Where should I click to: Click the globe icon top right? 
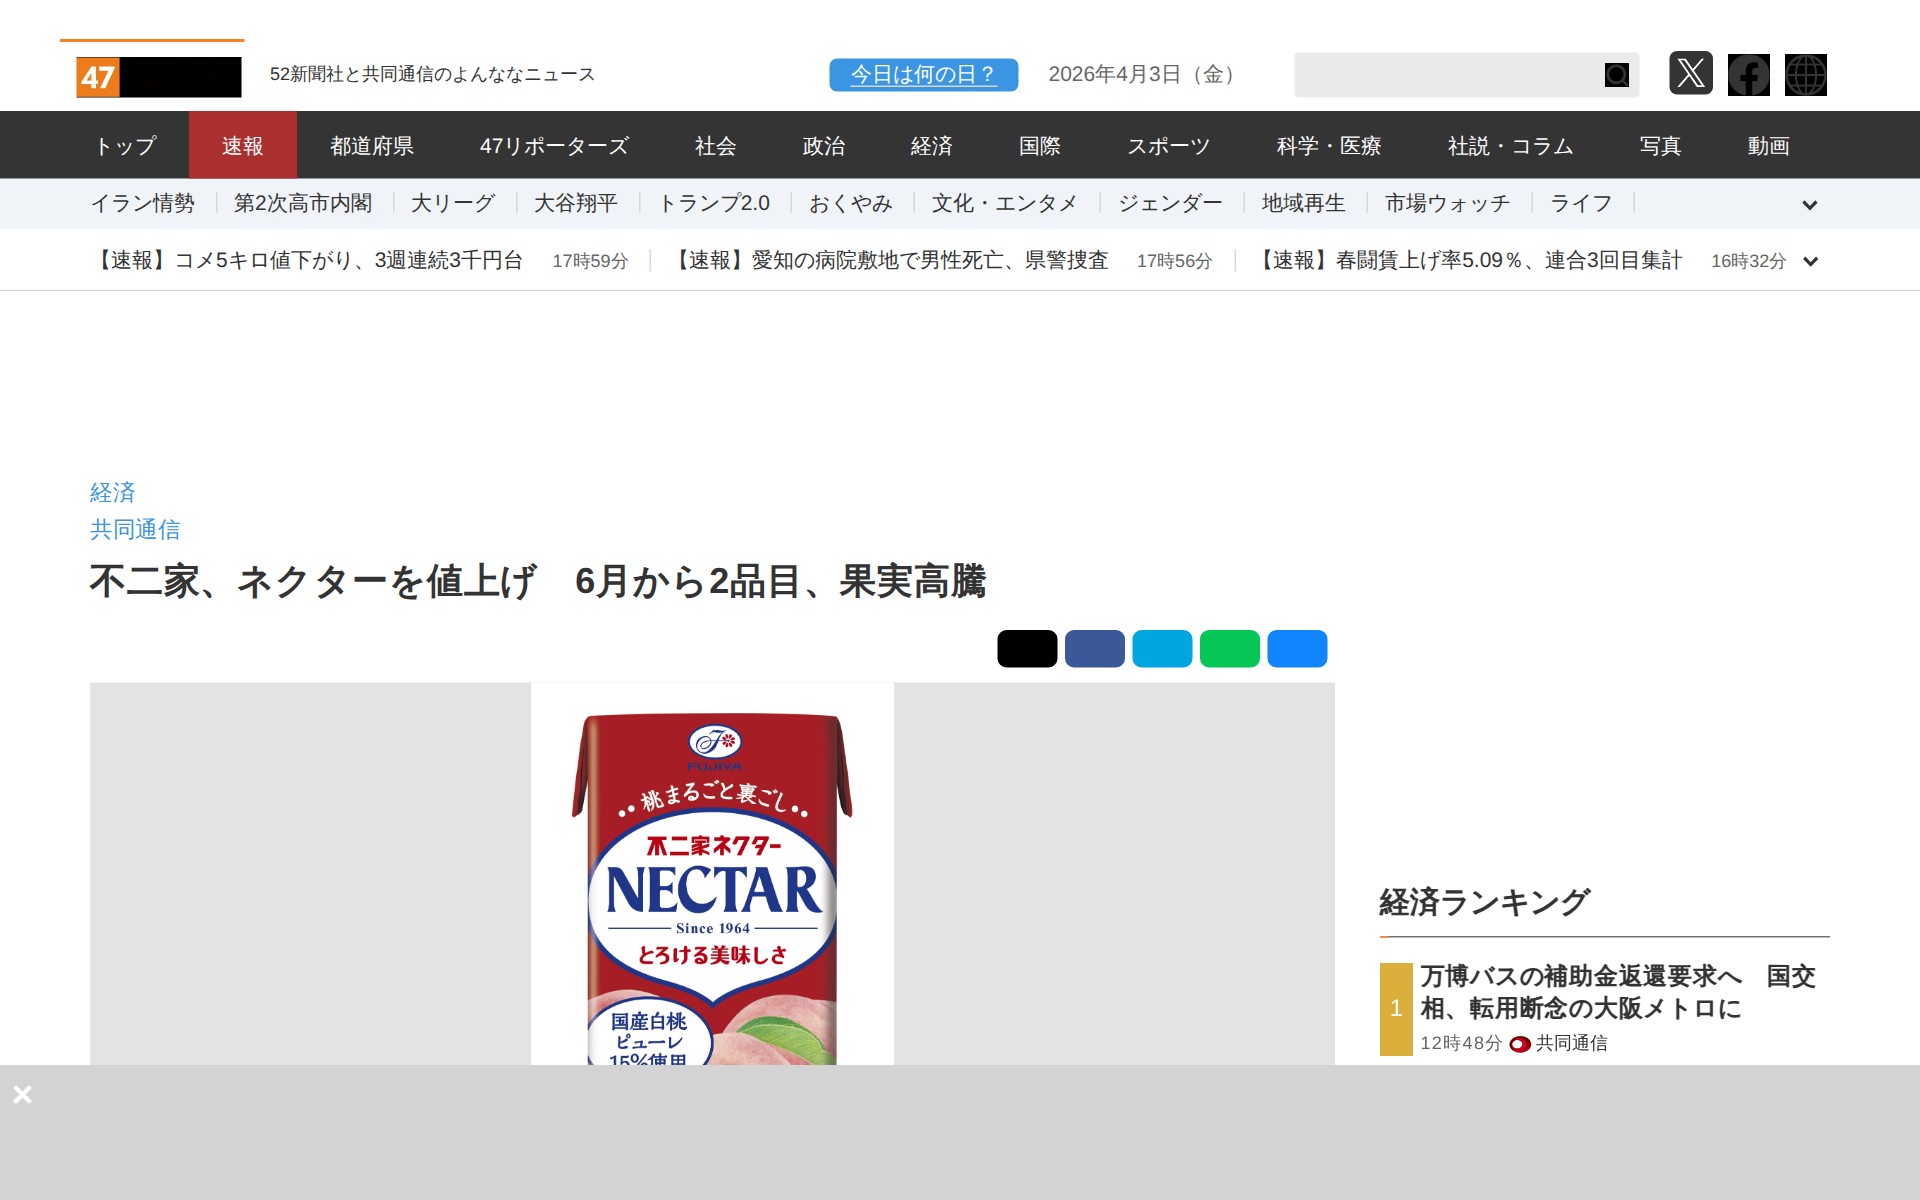[x=1806, y=74]
